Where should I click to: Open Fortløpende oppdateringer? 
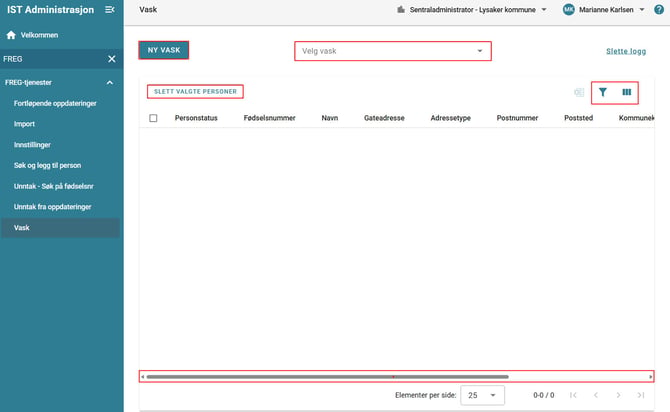[55, 103]
